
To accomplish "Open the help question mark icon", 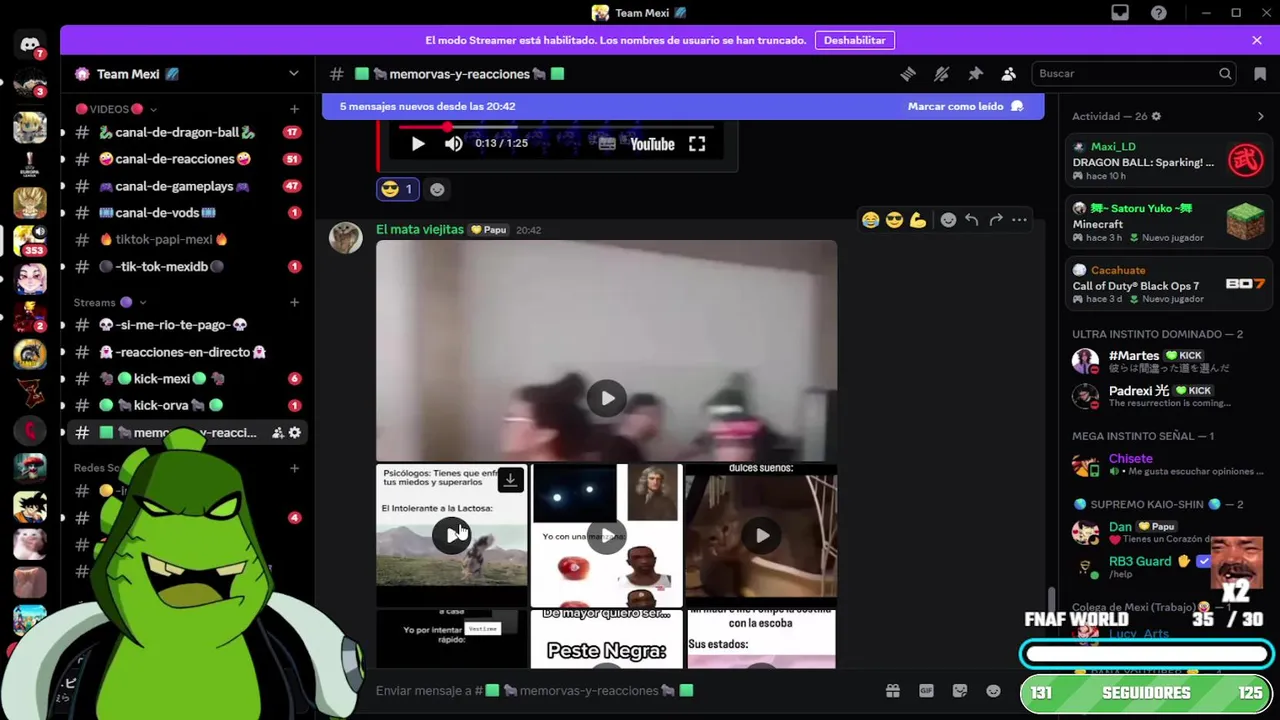I will click(1158, 13).
